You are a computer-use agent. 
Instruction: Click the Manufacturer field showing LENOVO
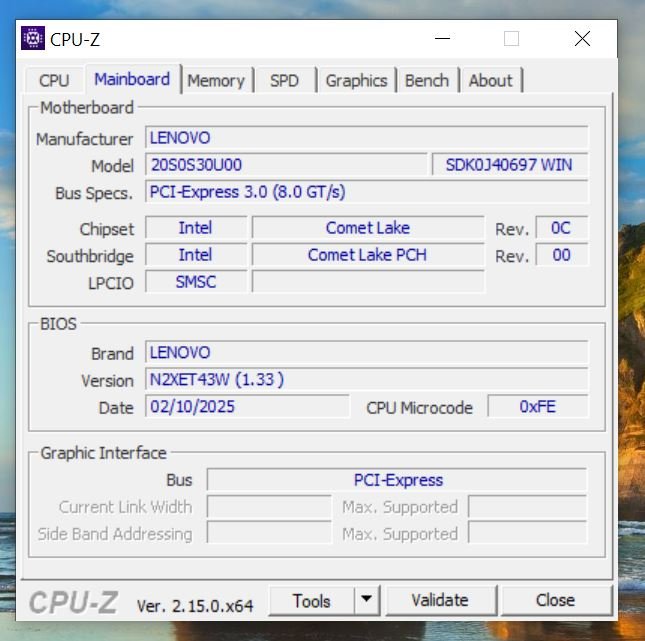[367, 137]
